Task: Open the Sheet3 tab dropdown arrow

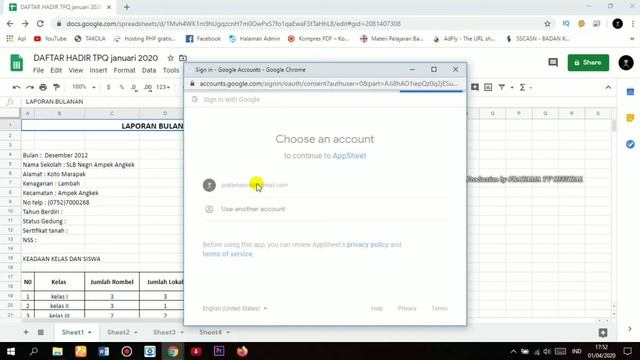Action: [182, 333]
